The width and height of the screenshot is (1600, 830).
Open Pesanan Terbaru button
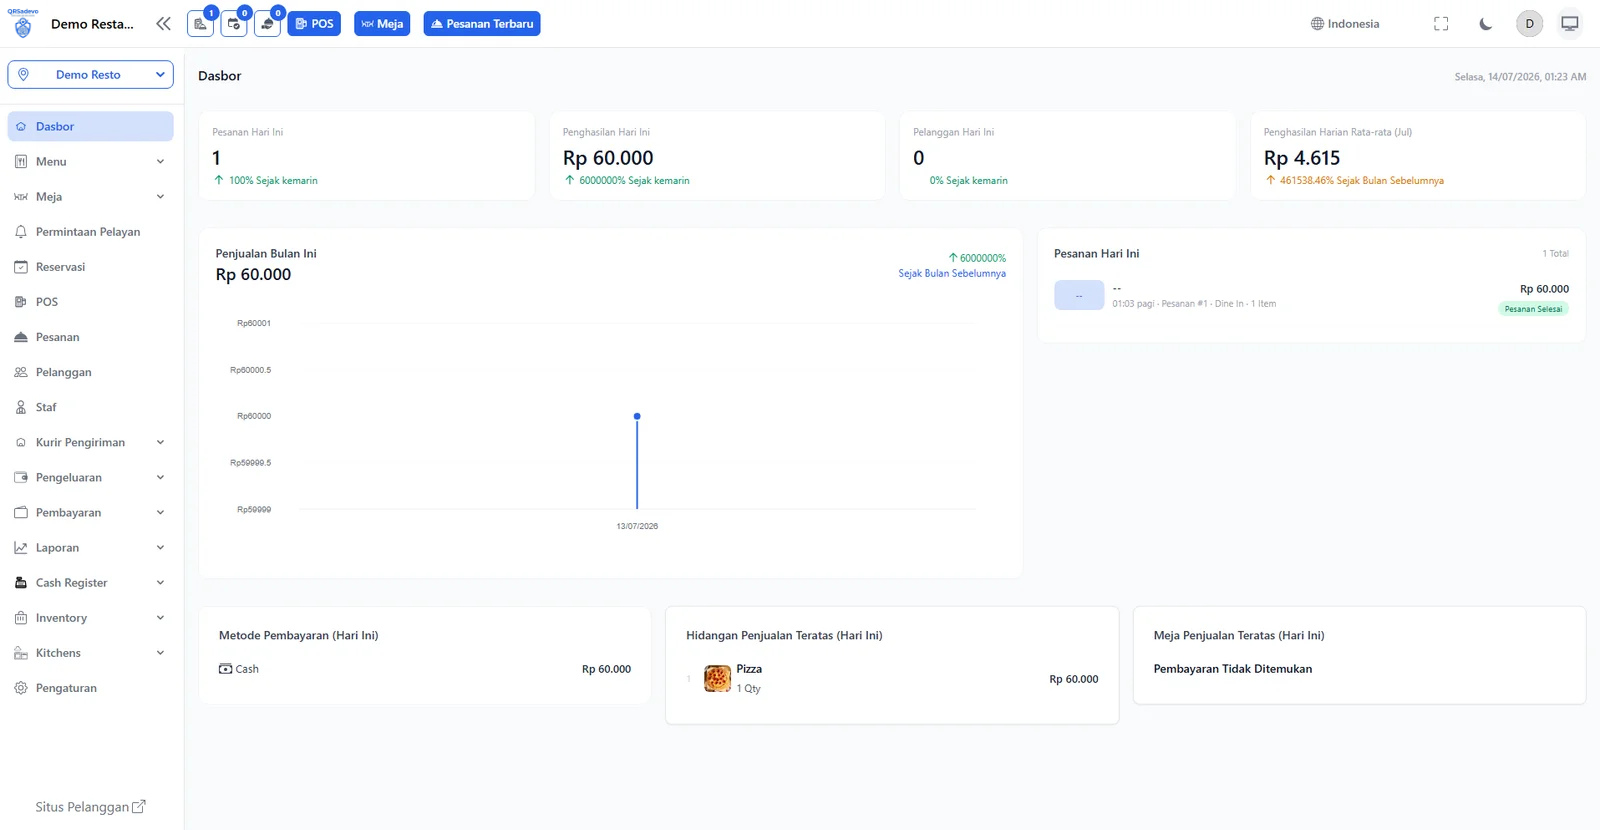tap(482, 23)
